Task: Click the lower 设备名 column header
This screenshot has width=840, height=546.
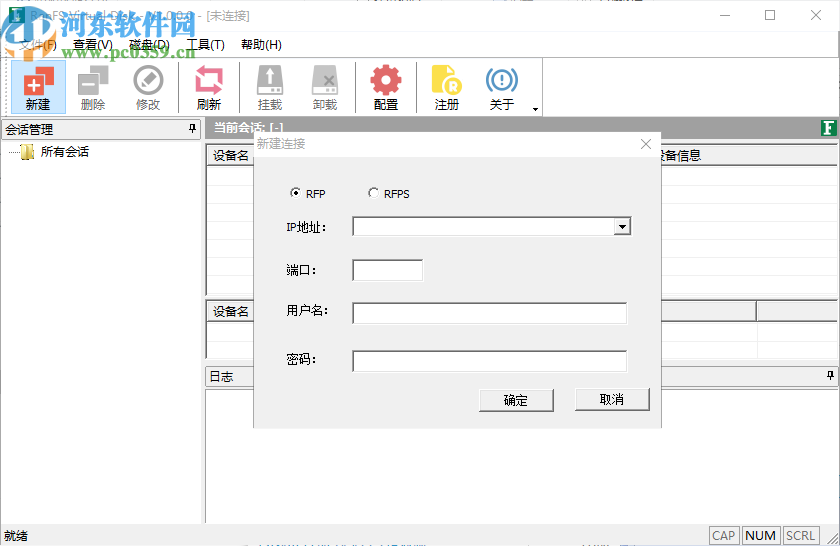Action: click(x=230, y=311)
